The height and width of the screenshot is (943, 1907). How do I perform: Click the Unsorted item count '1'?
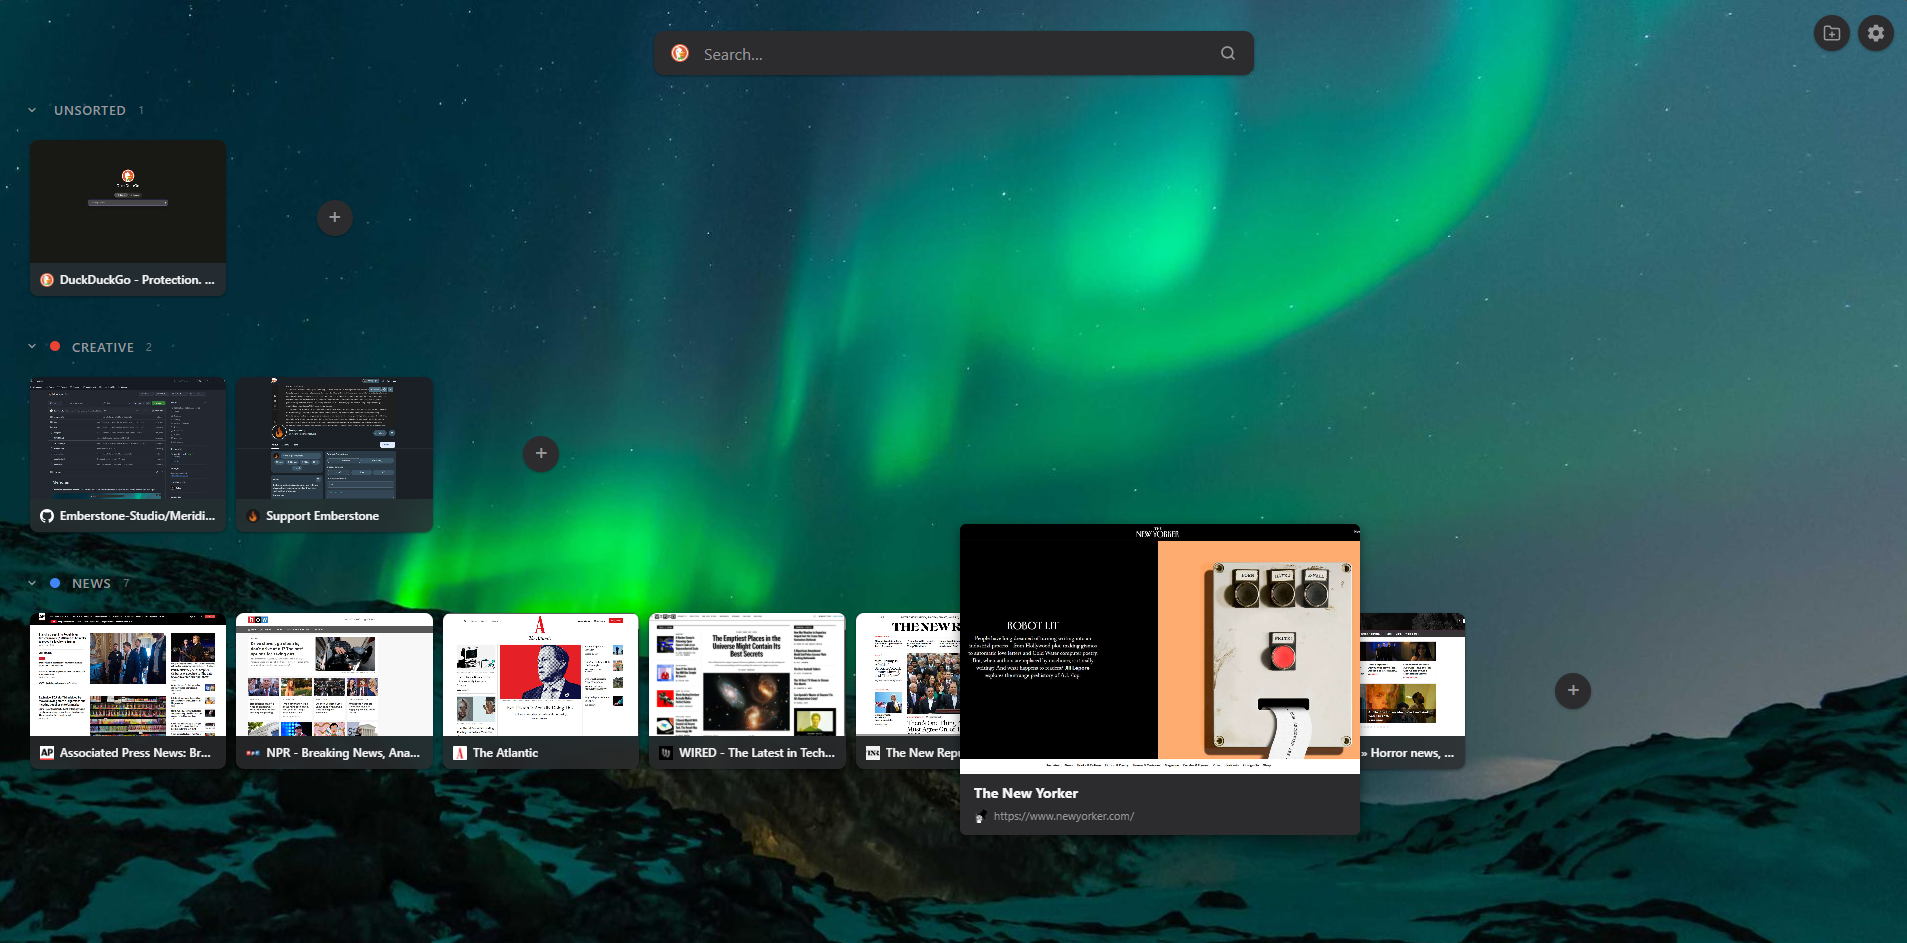click(x=141, y=110)
